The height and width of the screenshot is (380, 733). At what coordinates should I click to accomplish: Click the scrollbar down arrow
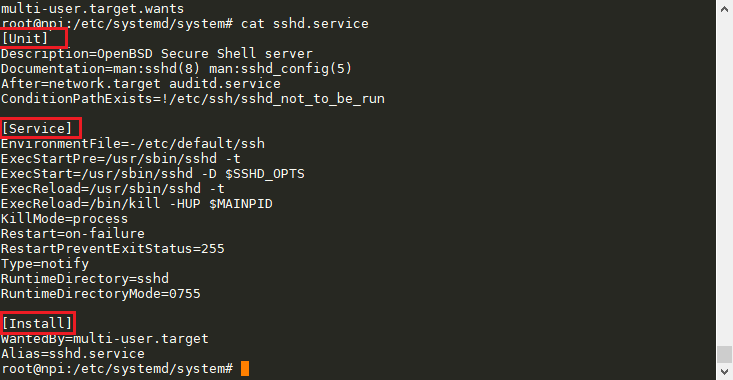pyautogui.click(x=724, y=372)
